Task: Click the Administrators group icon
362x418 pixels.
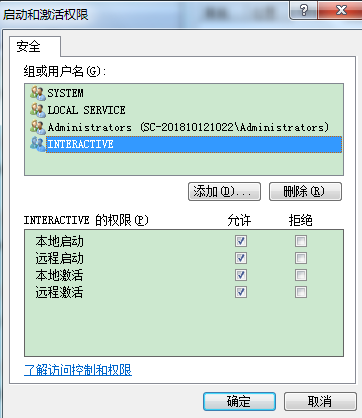Action: pos(38,127)
